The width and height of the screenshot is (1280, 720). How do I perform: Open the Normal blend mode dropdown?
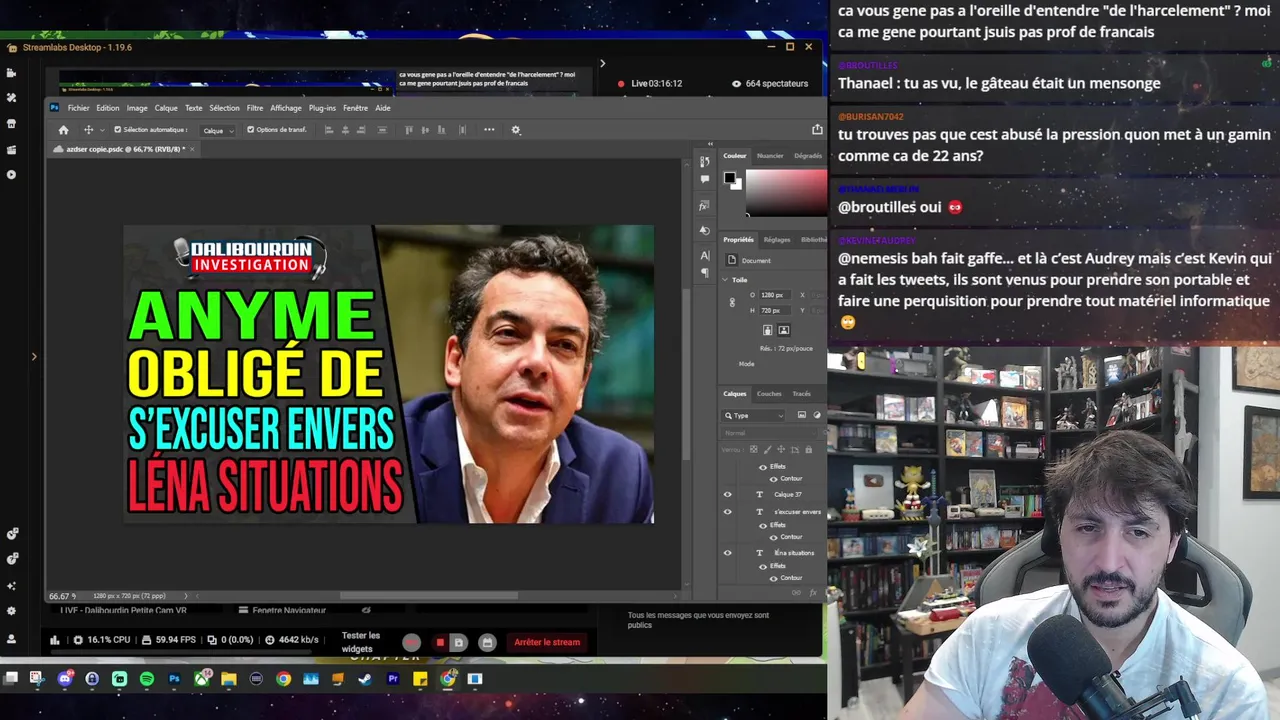click(x=769, y=433)
